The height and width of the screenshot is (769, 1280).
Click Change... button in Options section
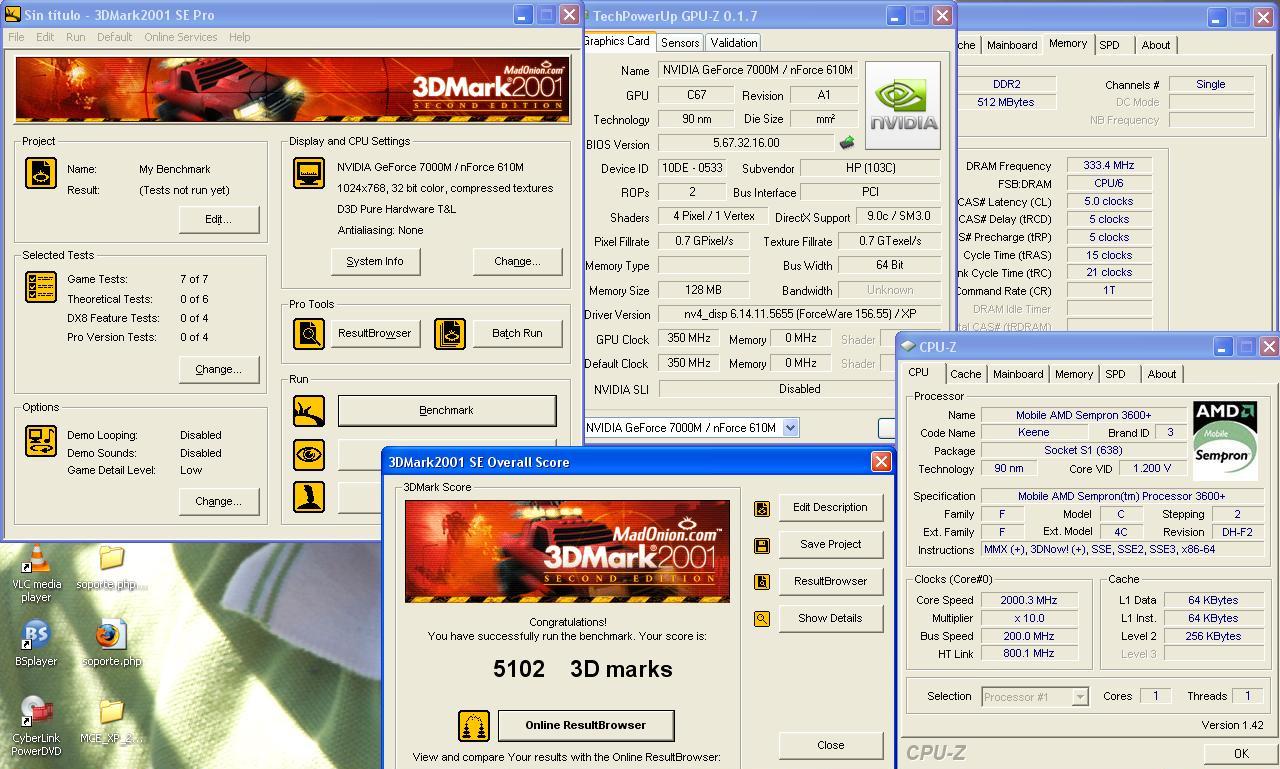tap(218, 501)
